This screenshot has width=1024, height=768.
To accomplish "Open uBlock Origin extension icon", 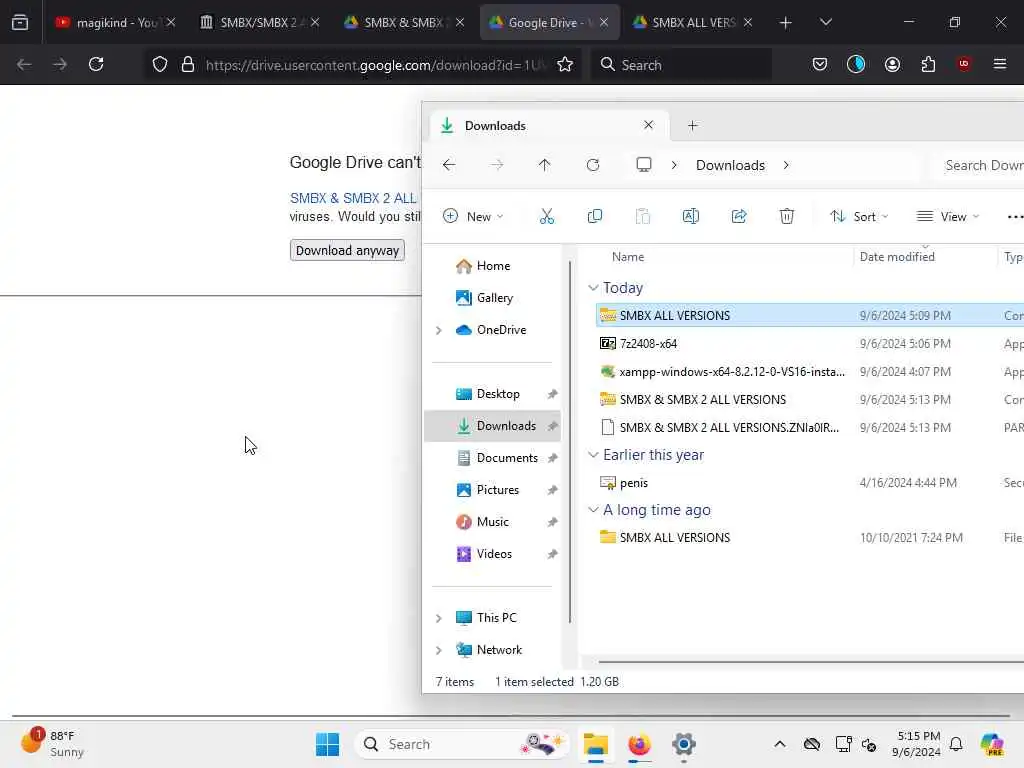I will (963, 64).
